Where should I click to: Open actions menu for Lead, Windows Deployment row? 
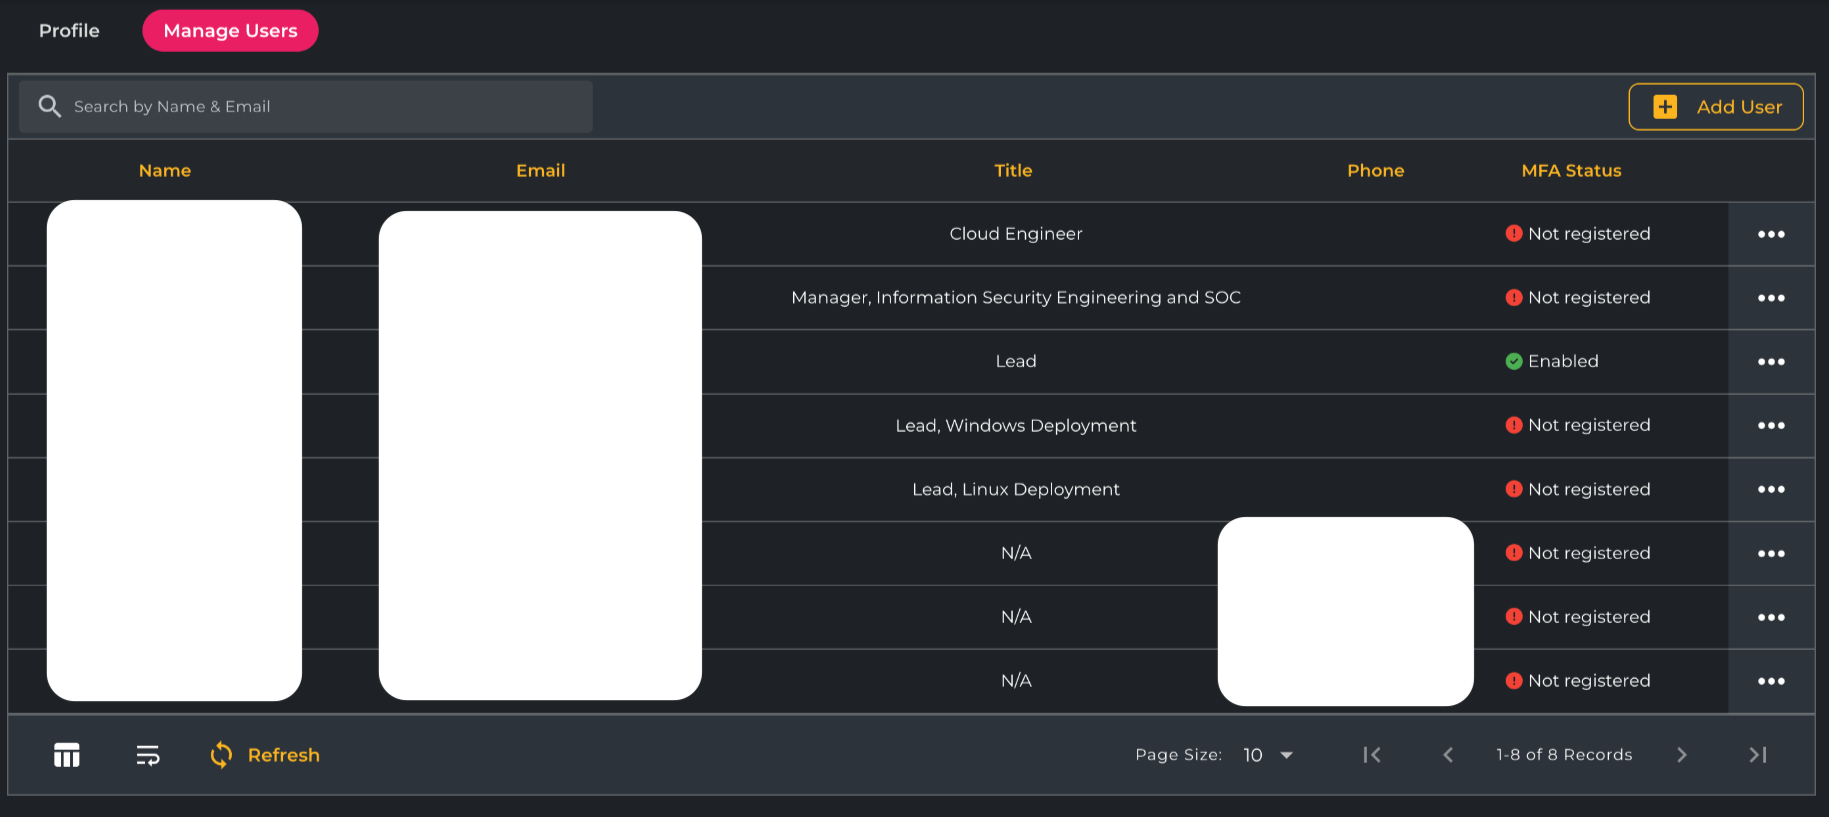click(x=1771, y=426)
